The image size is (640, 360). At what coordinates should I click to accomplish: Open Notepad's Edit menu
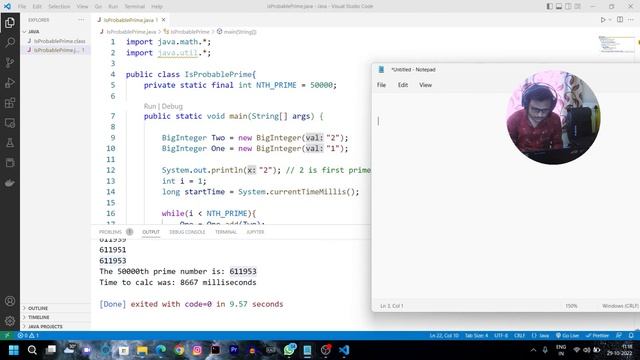coord(403,85)
